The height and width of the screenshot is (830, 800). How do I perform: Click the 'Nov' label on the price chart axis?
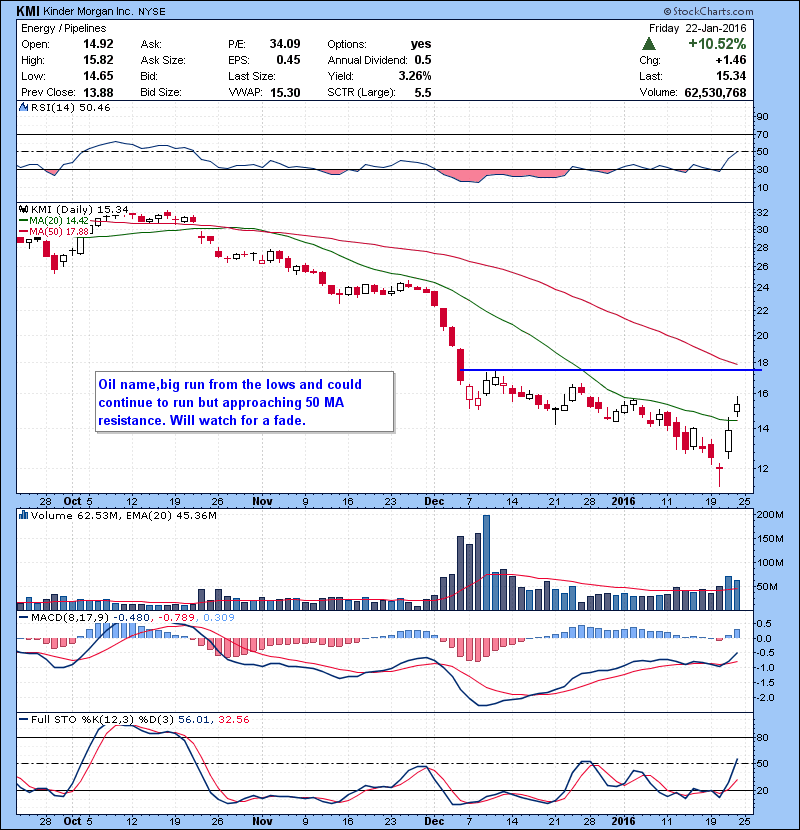262,501
